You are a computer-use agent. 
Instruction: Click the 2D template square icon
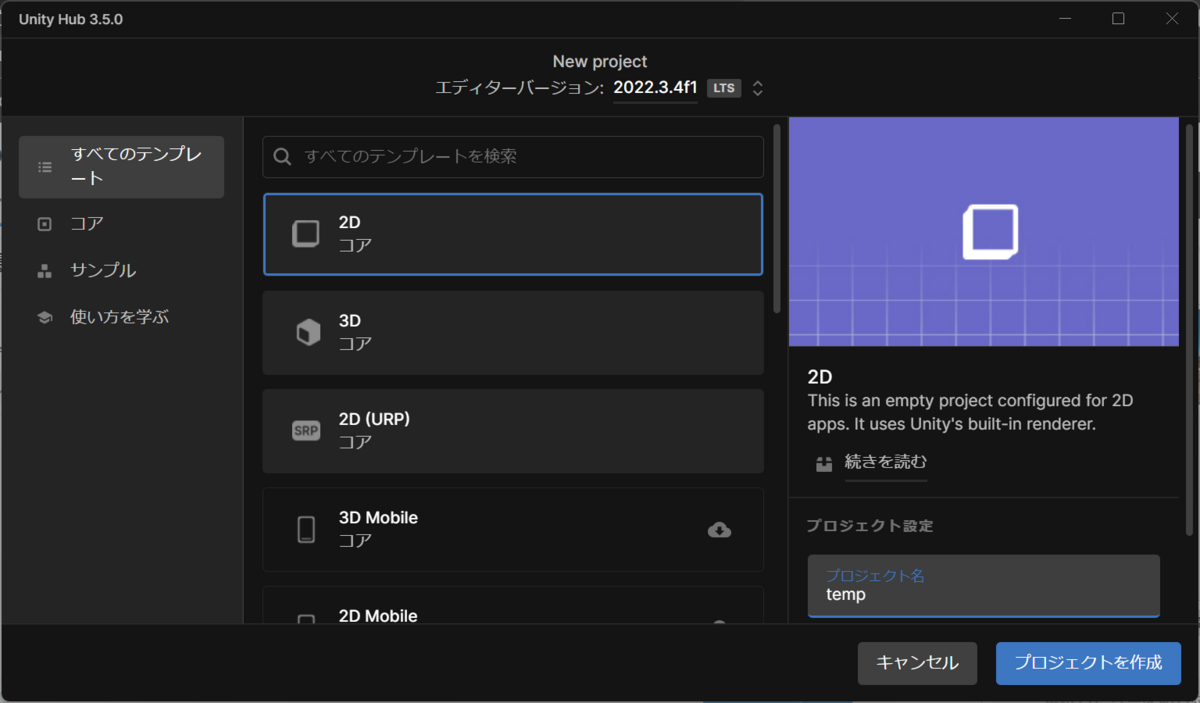coord(306,234)
